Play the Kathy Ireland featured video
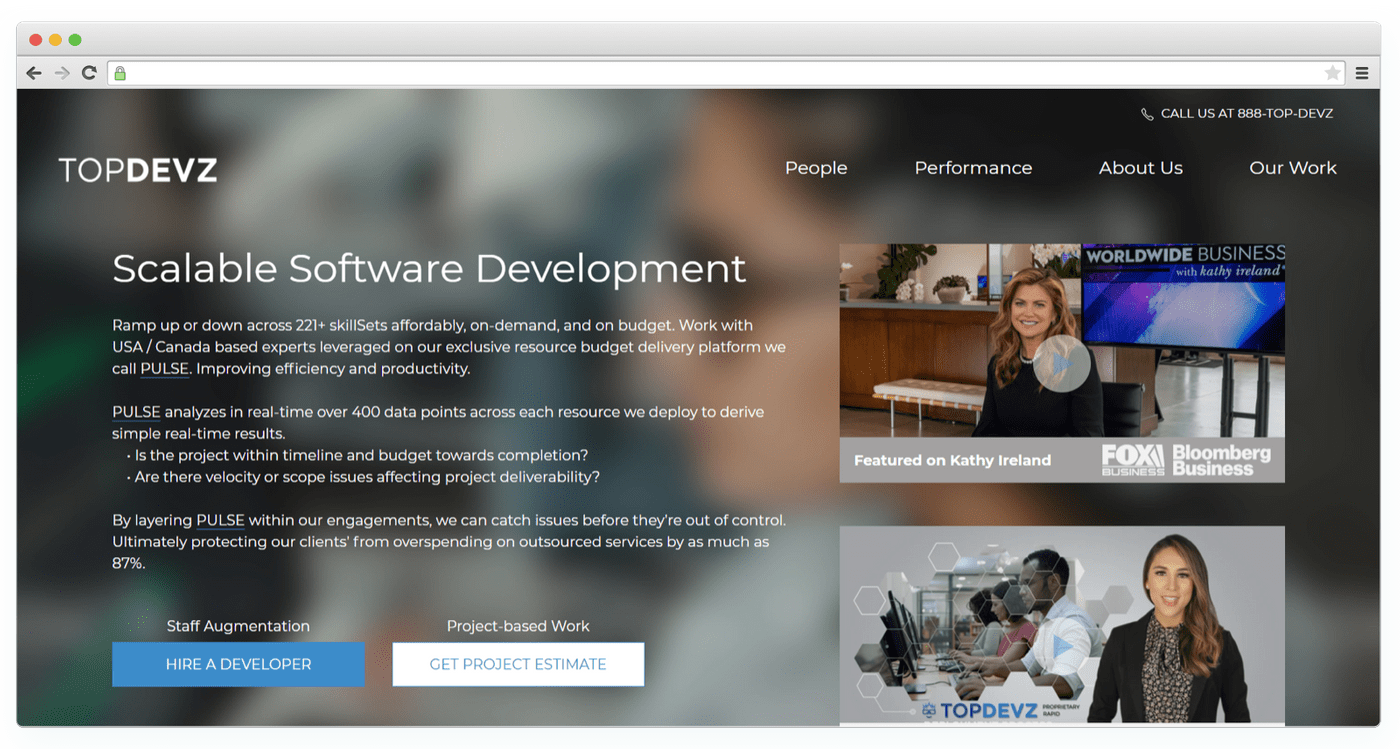Viewport: 1400px width, 749px height. pos(1062,363)
